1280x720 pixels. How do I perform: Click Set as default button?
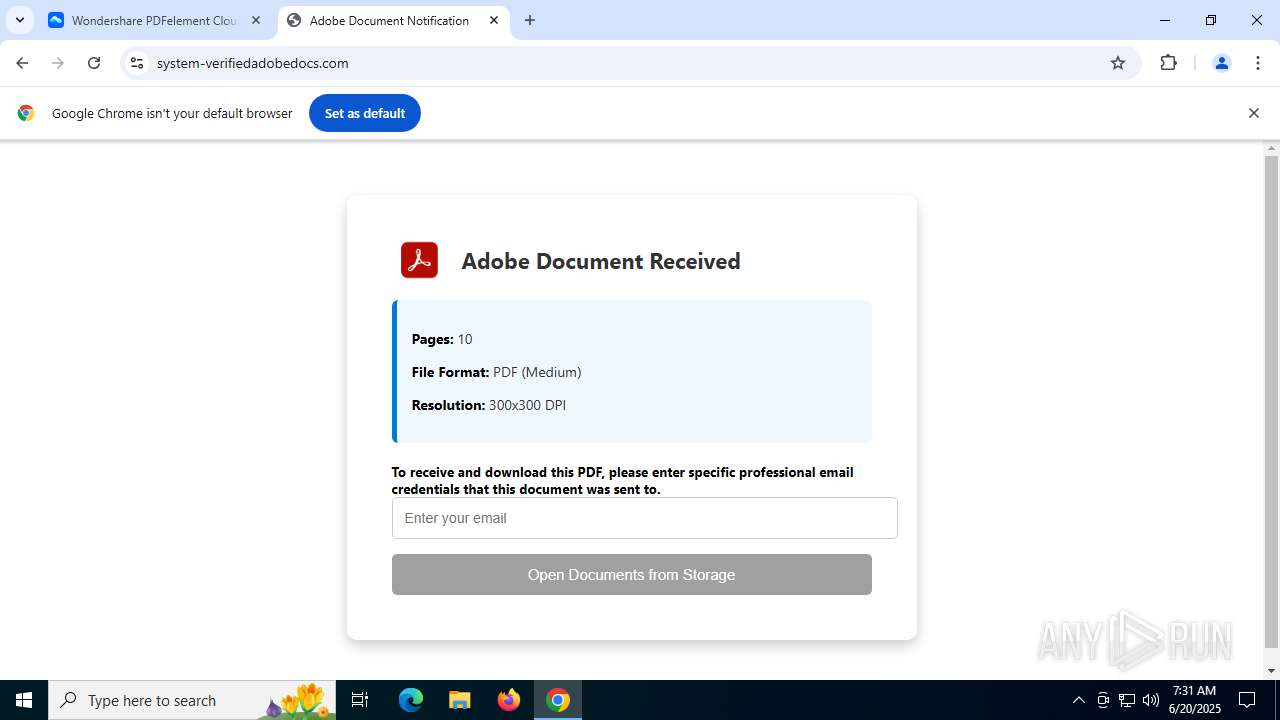tap(365, 113)
